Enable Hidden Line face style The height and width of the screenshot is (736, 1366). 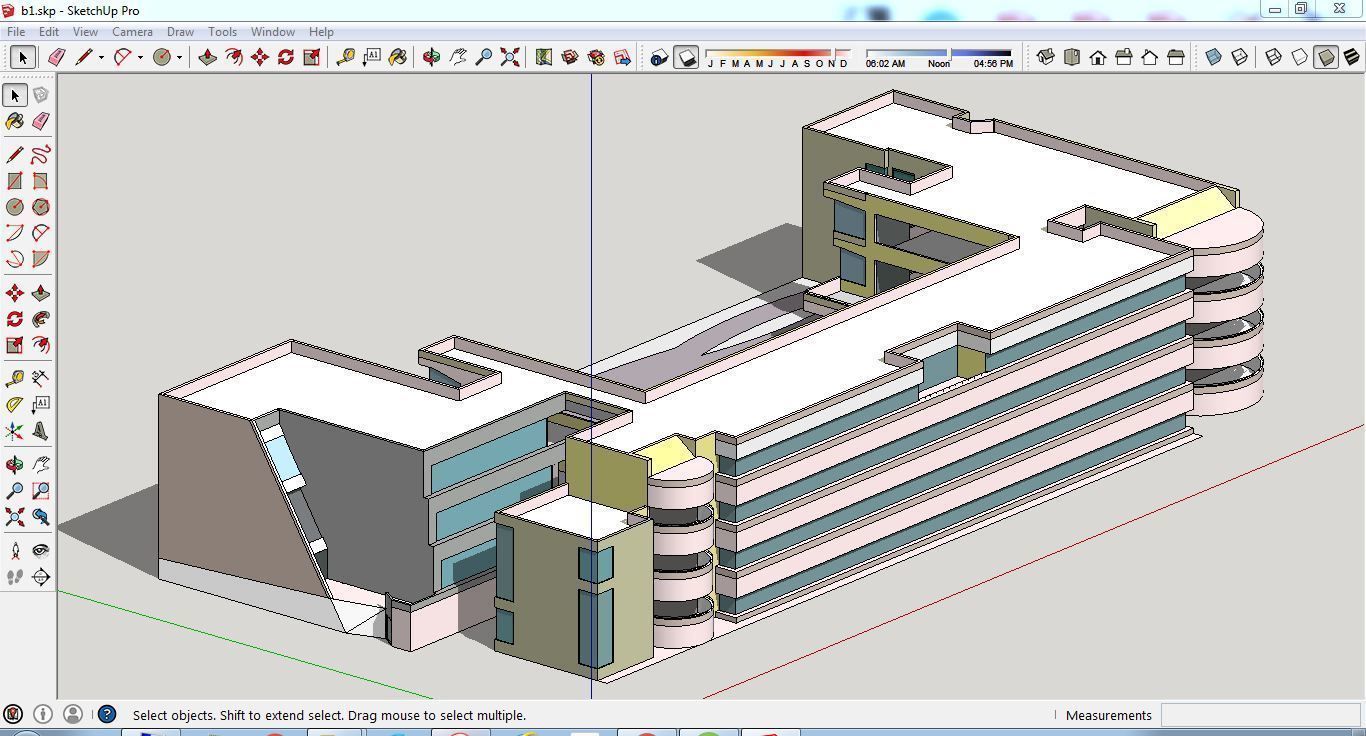(x=1300, y=57)
